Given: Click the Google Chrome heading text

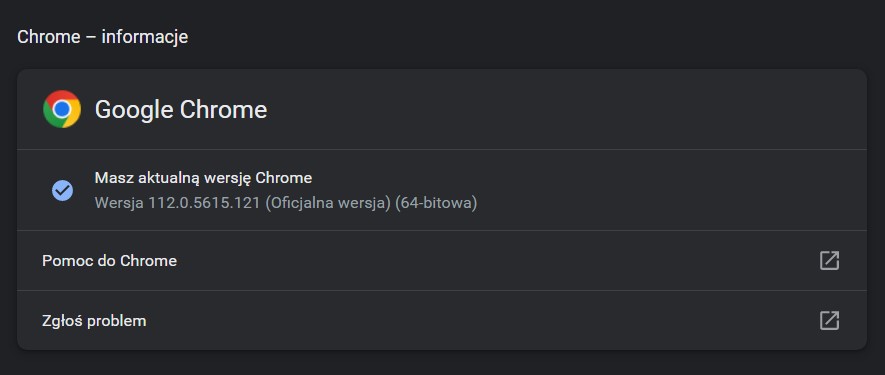Looking at the screenshot, I should [x=181, y=110].
